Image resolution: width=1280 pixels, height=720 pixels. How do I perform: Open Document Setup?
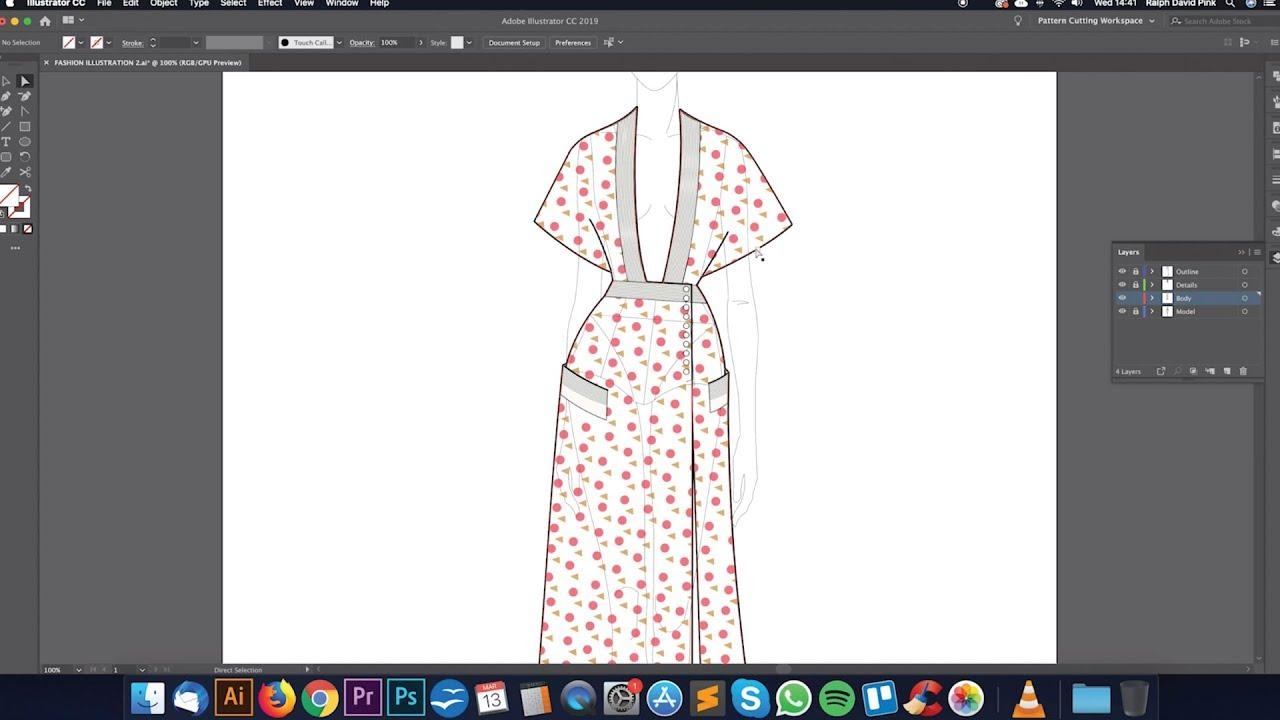pos(513,42)
